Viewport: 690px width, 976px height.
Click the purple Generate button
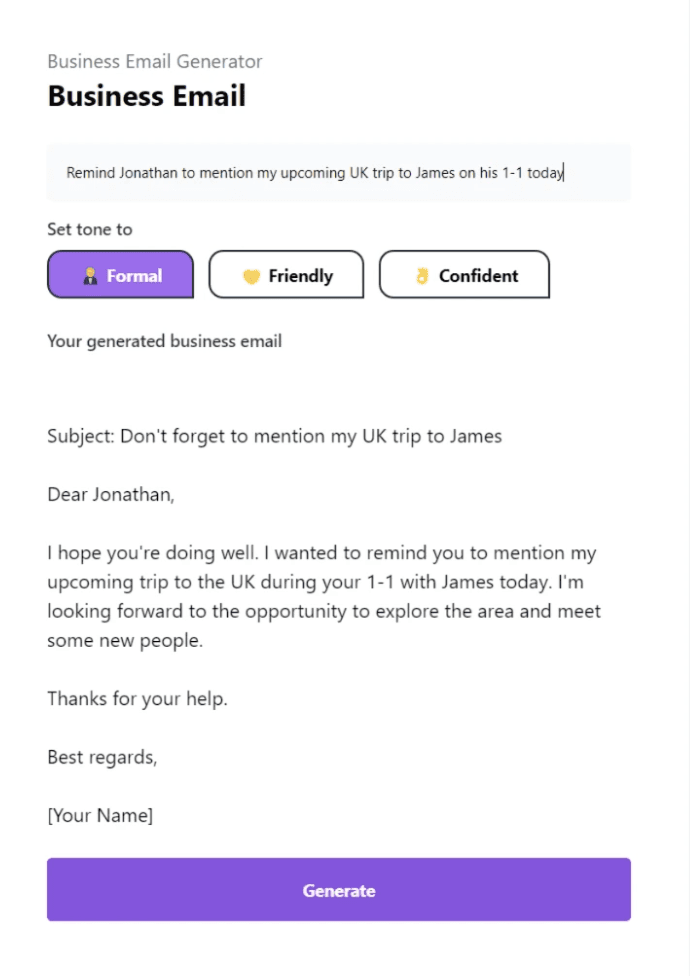tap(338, 890)
